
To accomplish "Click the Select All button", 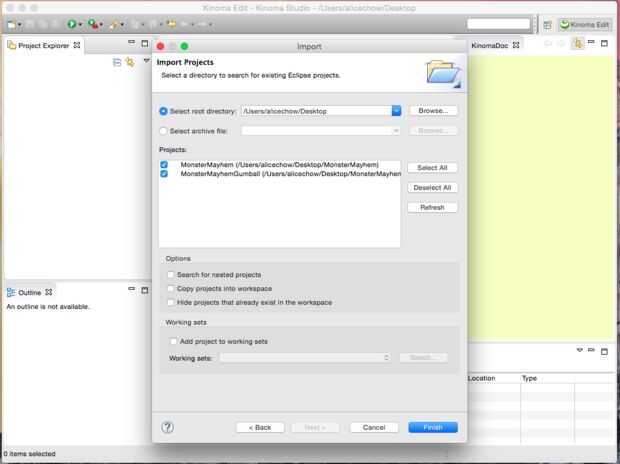I will point(432,168).
